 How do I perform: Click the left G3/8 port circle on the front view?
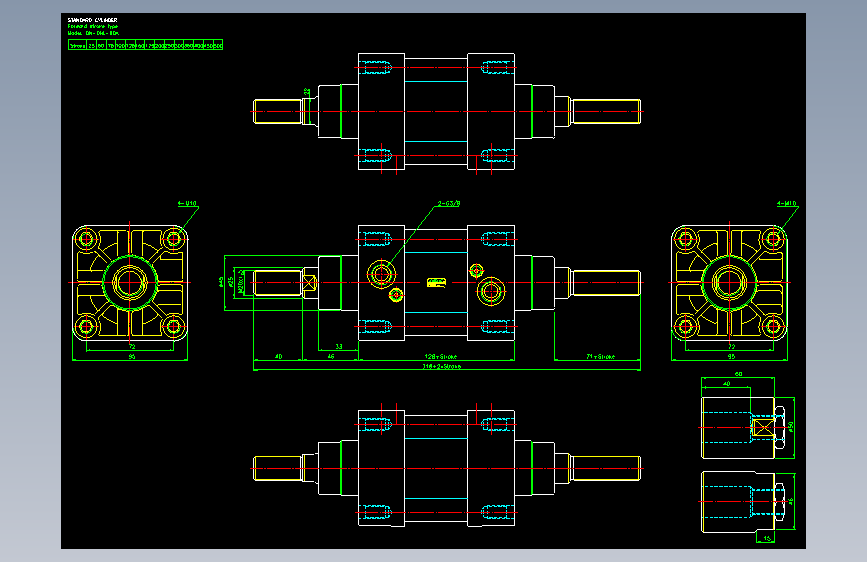point(381,274)
